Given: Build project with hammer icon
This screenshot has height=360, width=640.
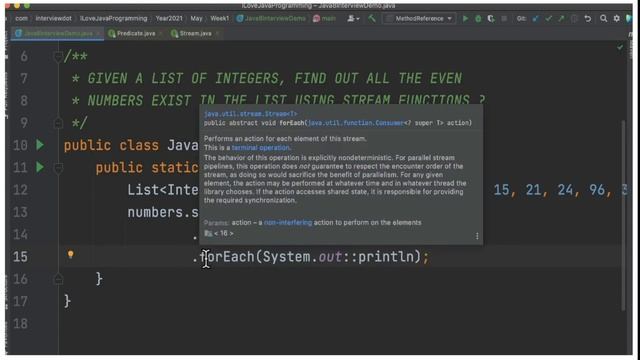Looking at the screenshot, I should pos(372,18).
